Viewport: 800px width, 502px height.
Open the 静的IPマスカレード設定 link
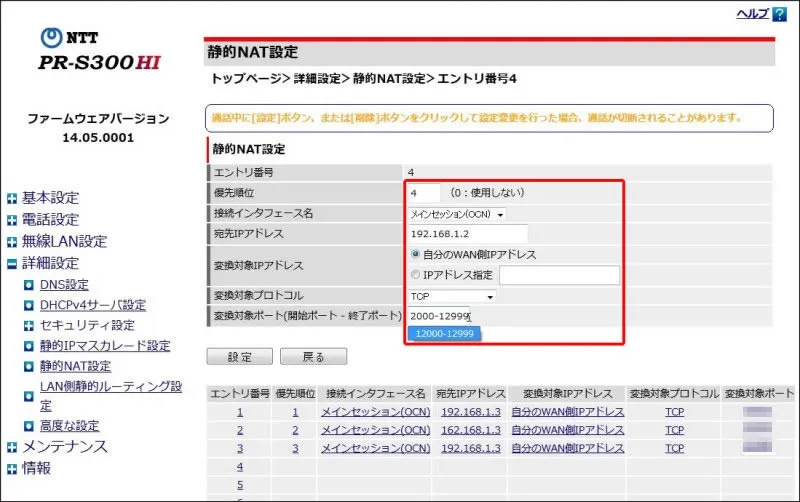click(x=105, y=345)
